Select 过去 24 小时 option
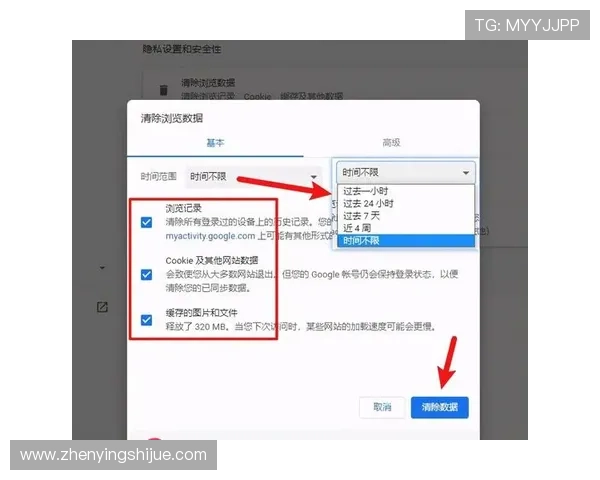Viewport: 600px width, 480px height. pos(406,203)
